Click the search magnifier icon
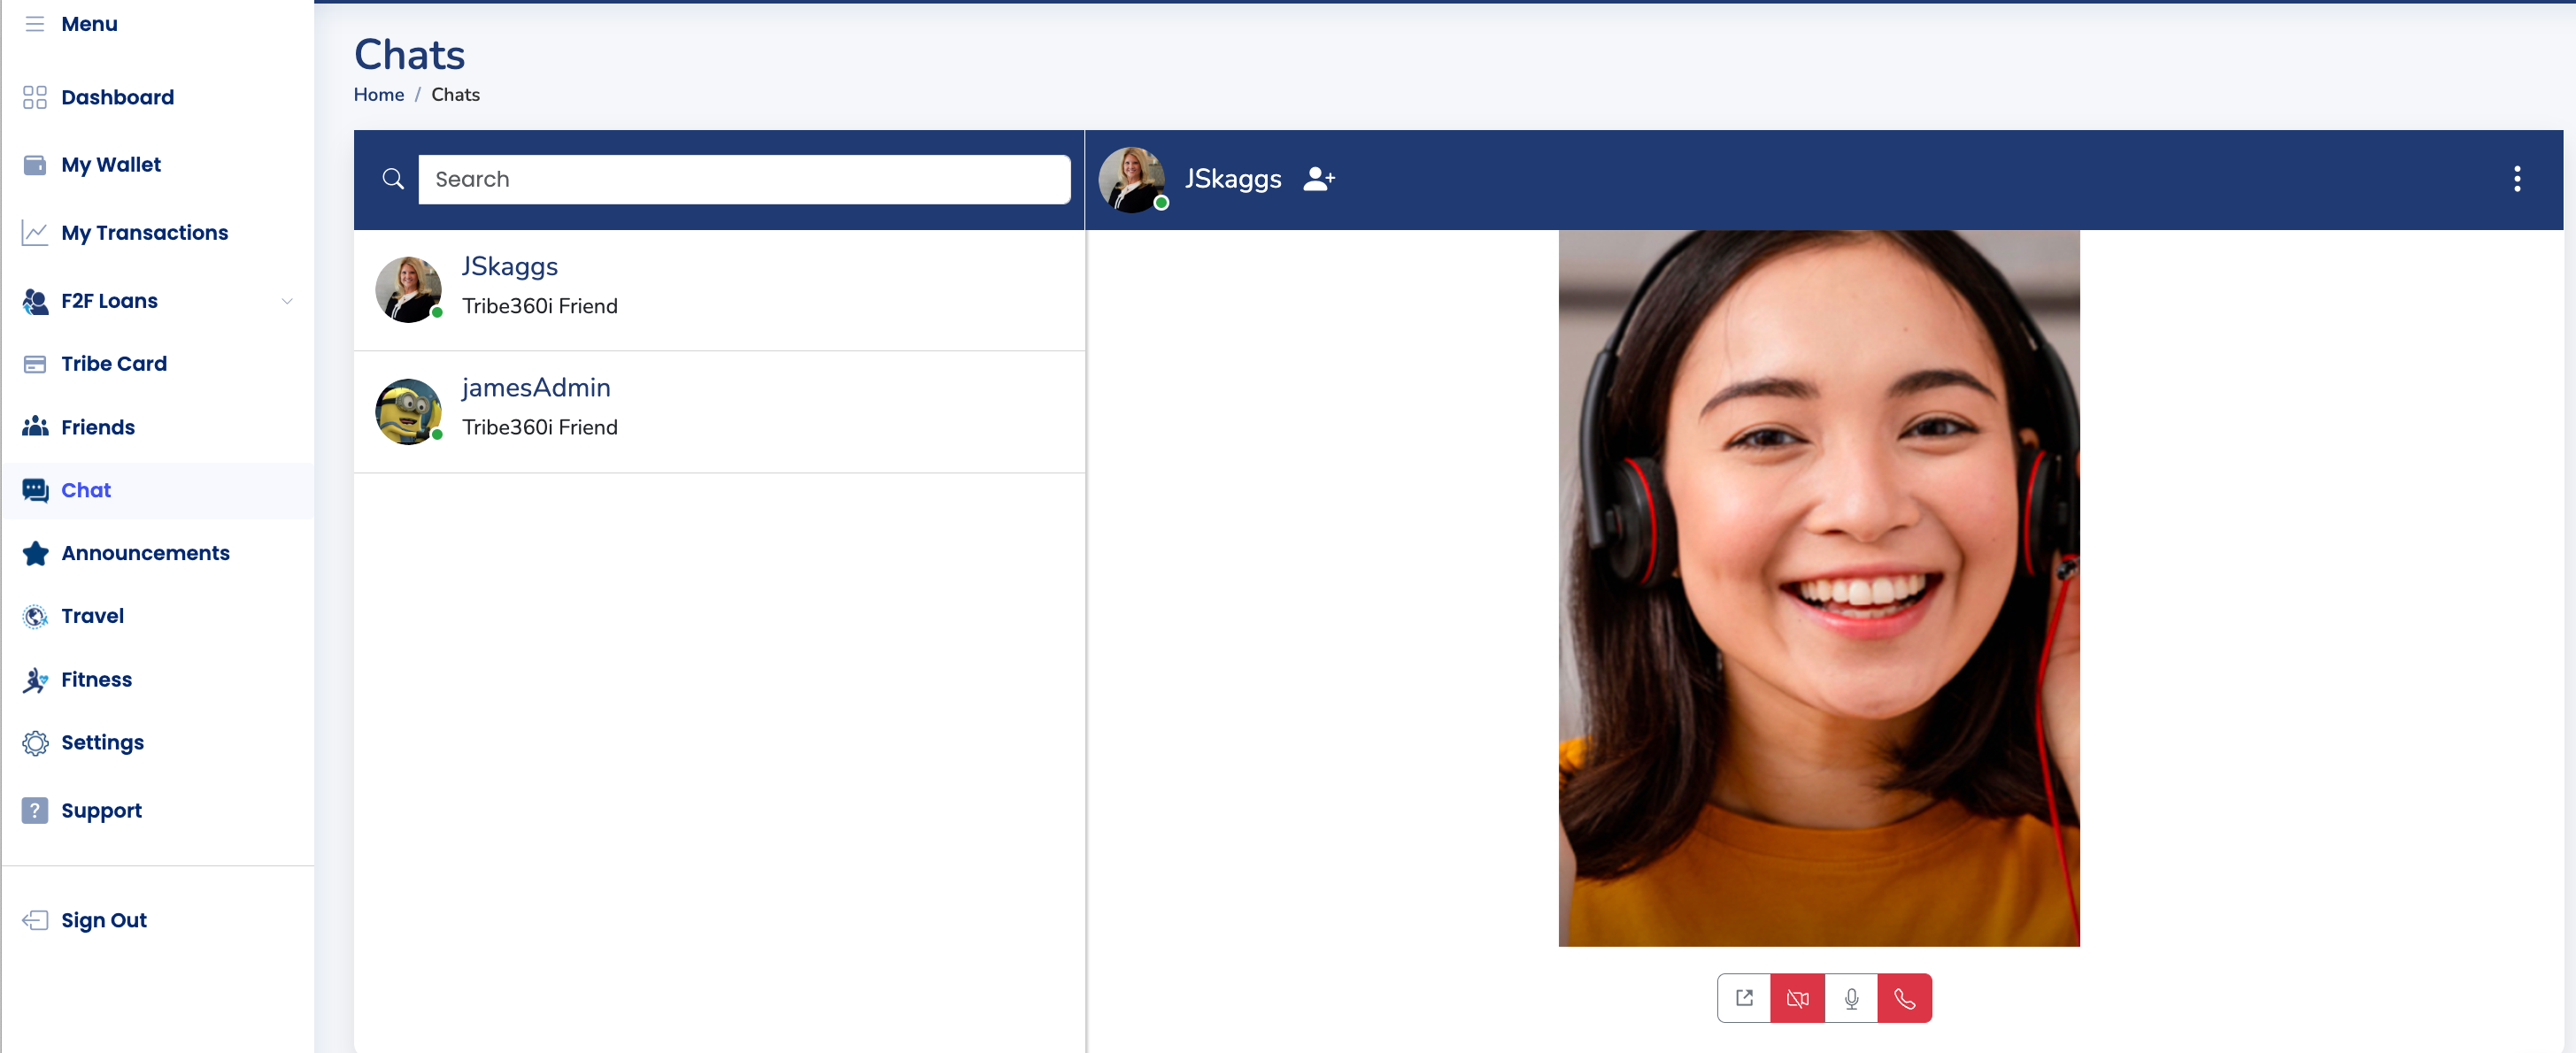Screen dimensions: 2576x1053 tap(392, 178)
